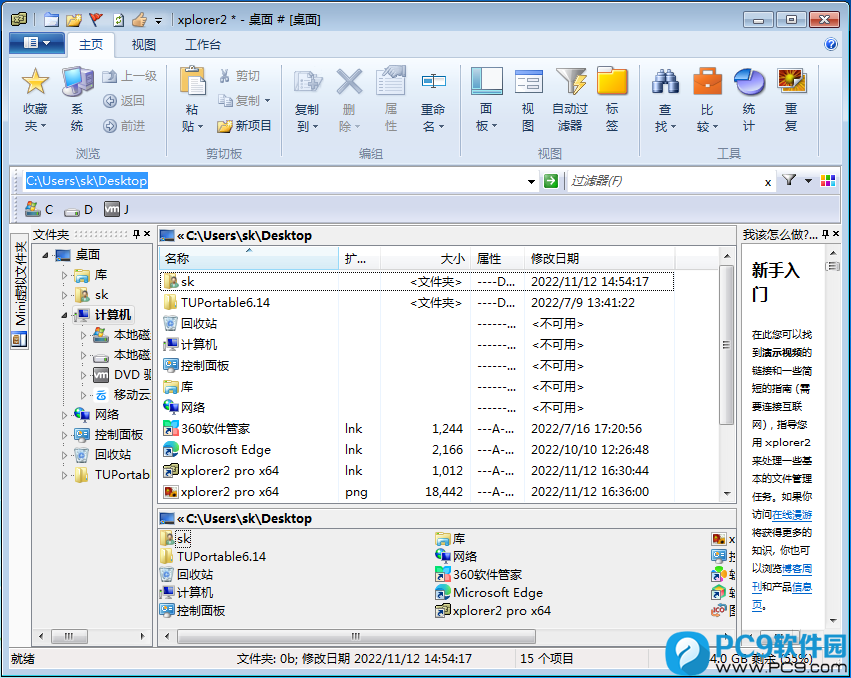
Task: Open 属性 properties from the ribbon
Action: click(391, 99)
